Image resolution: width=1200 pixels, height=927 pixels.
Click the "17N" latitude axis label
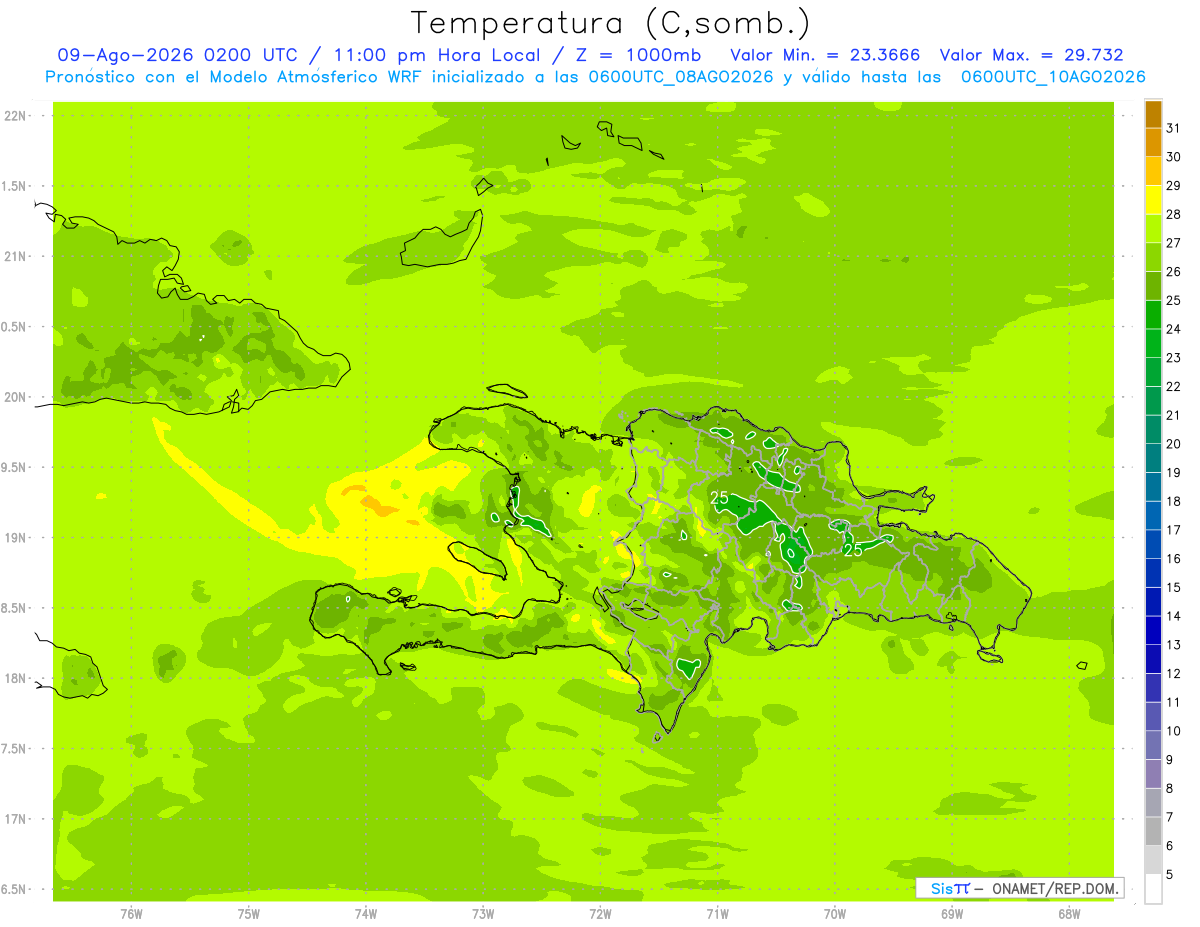[17, 819]
